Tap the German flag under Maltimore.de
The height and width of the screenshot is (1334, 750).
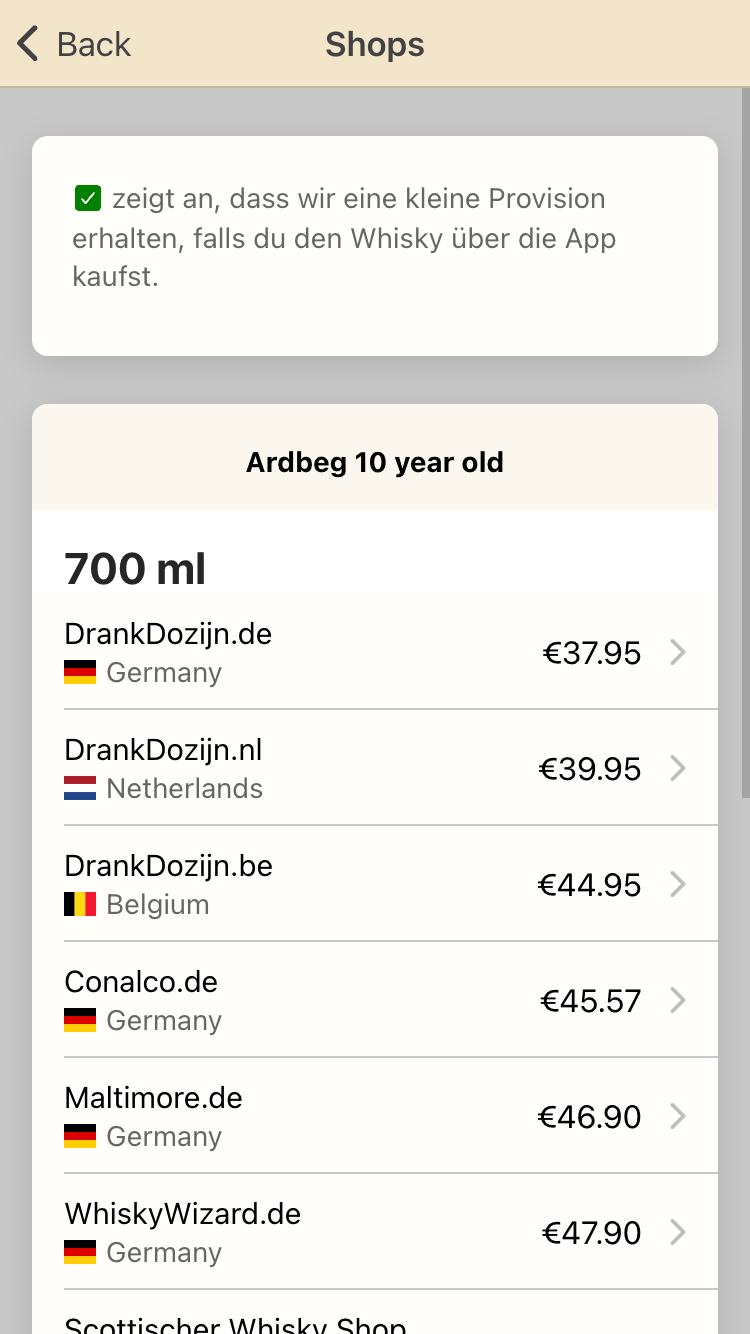(80, 1136)
